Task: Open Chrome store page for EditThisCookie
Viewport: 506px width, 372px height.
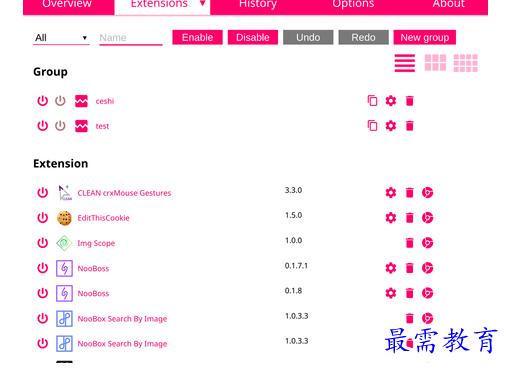Action: (x=428, y=218)
